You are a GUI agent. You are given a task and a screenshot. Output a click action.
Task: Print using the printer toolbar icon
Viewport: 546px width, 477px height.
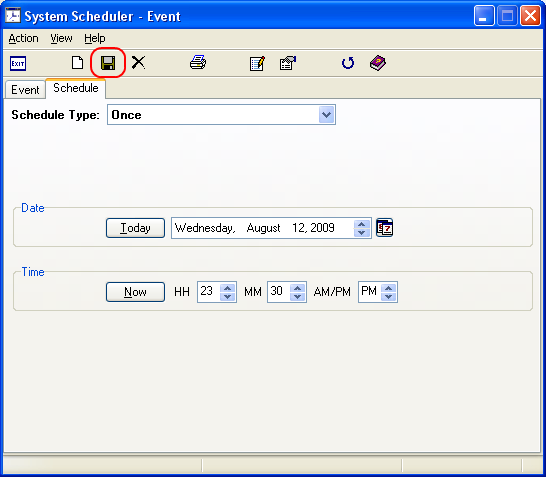(198, 63)
